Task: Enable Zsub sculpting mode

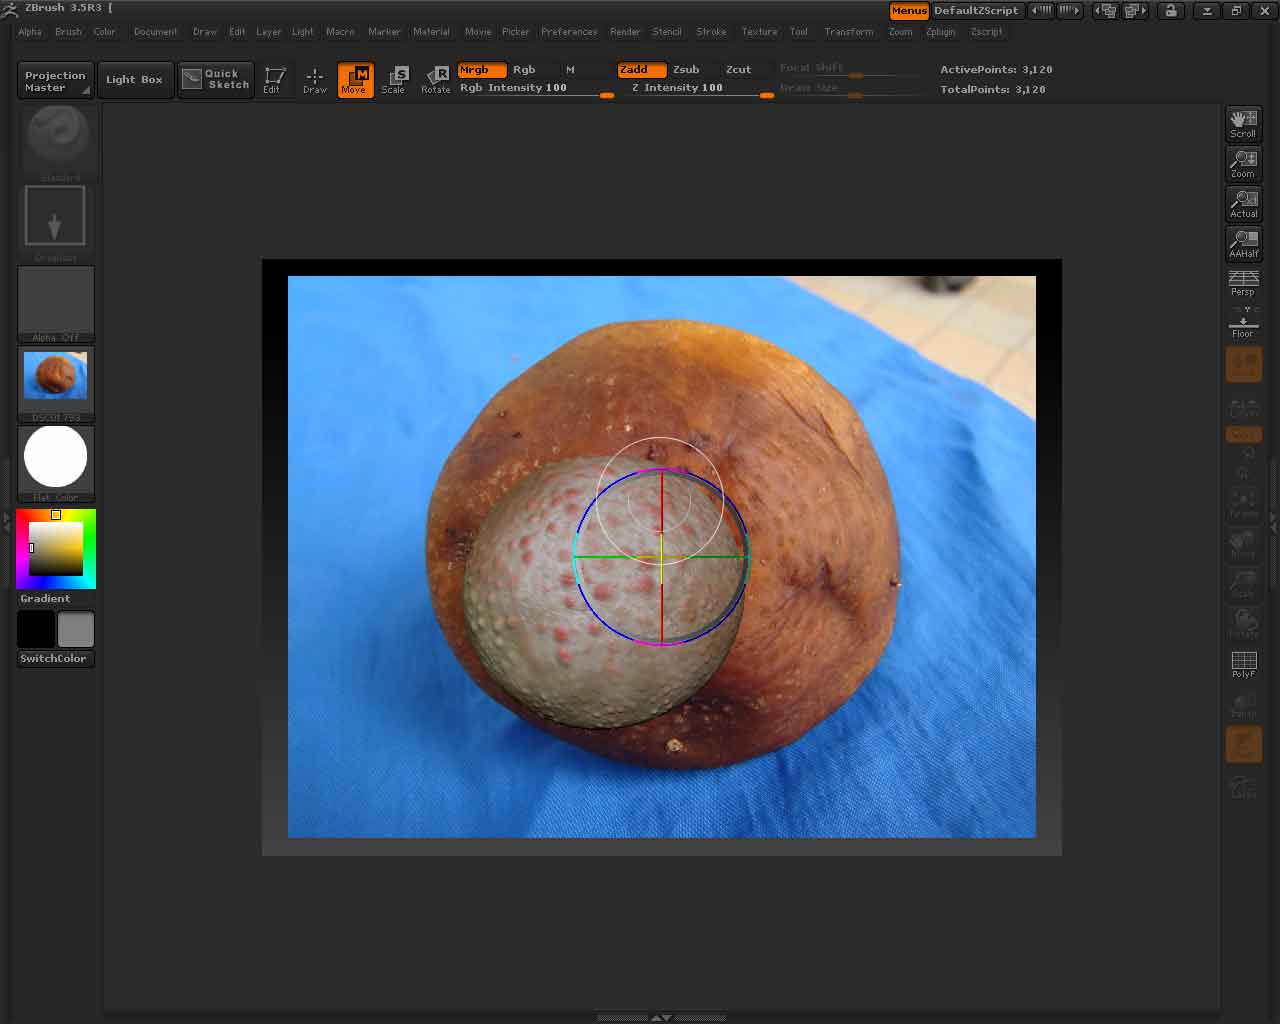Action: tap(686, 70)
